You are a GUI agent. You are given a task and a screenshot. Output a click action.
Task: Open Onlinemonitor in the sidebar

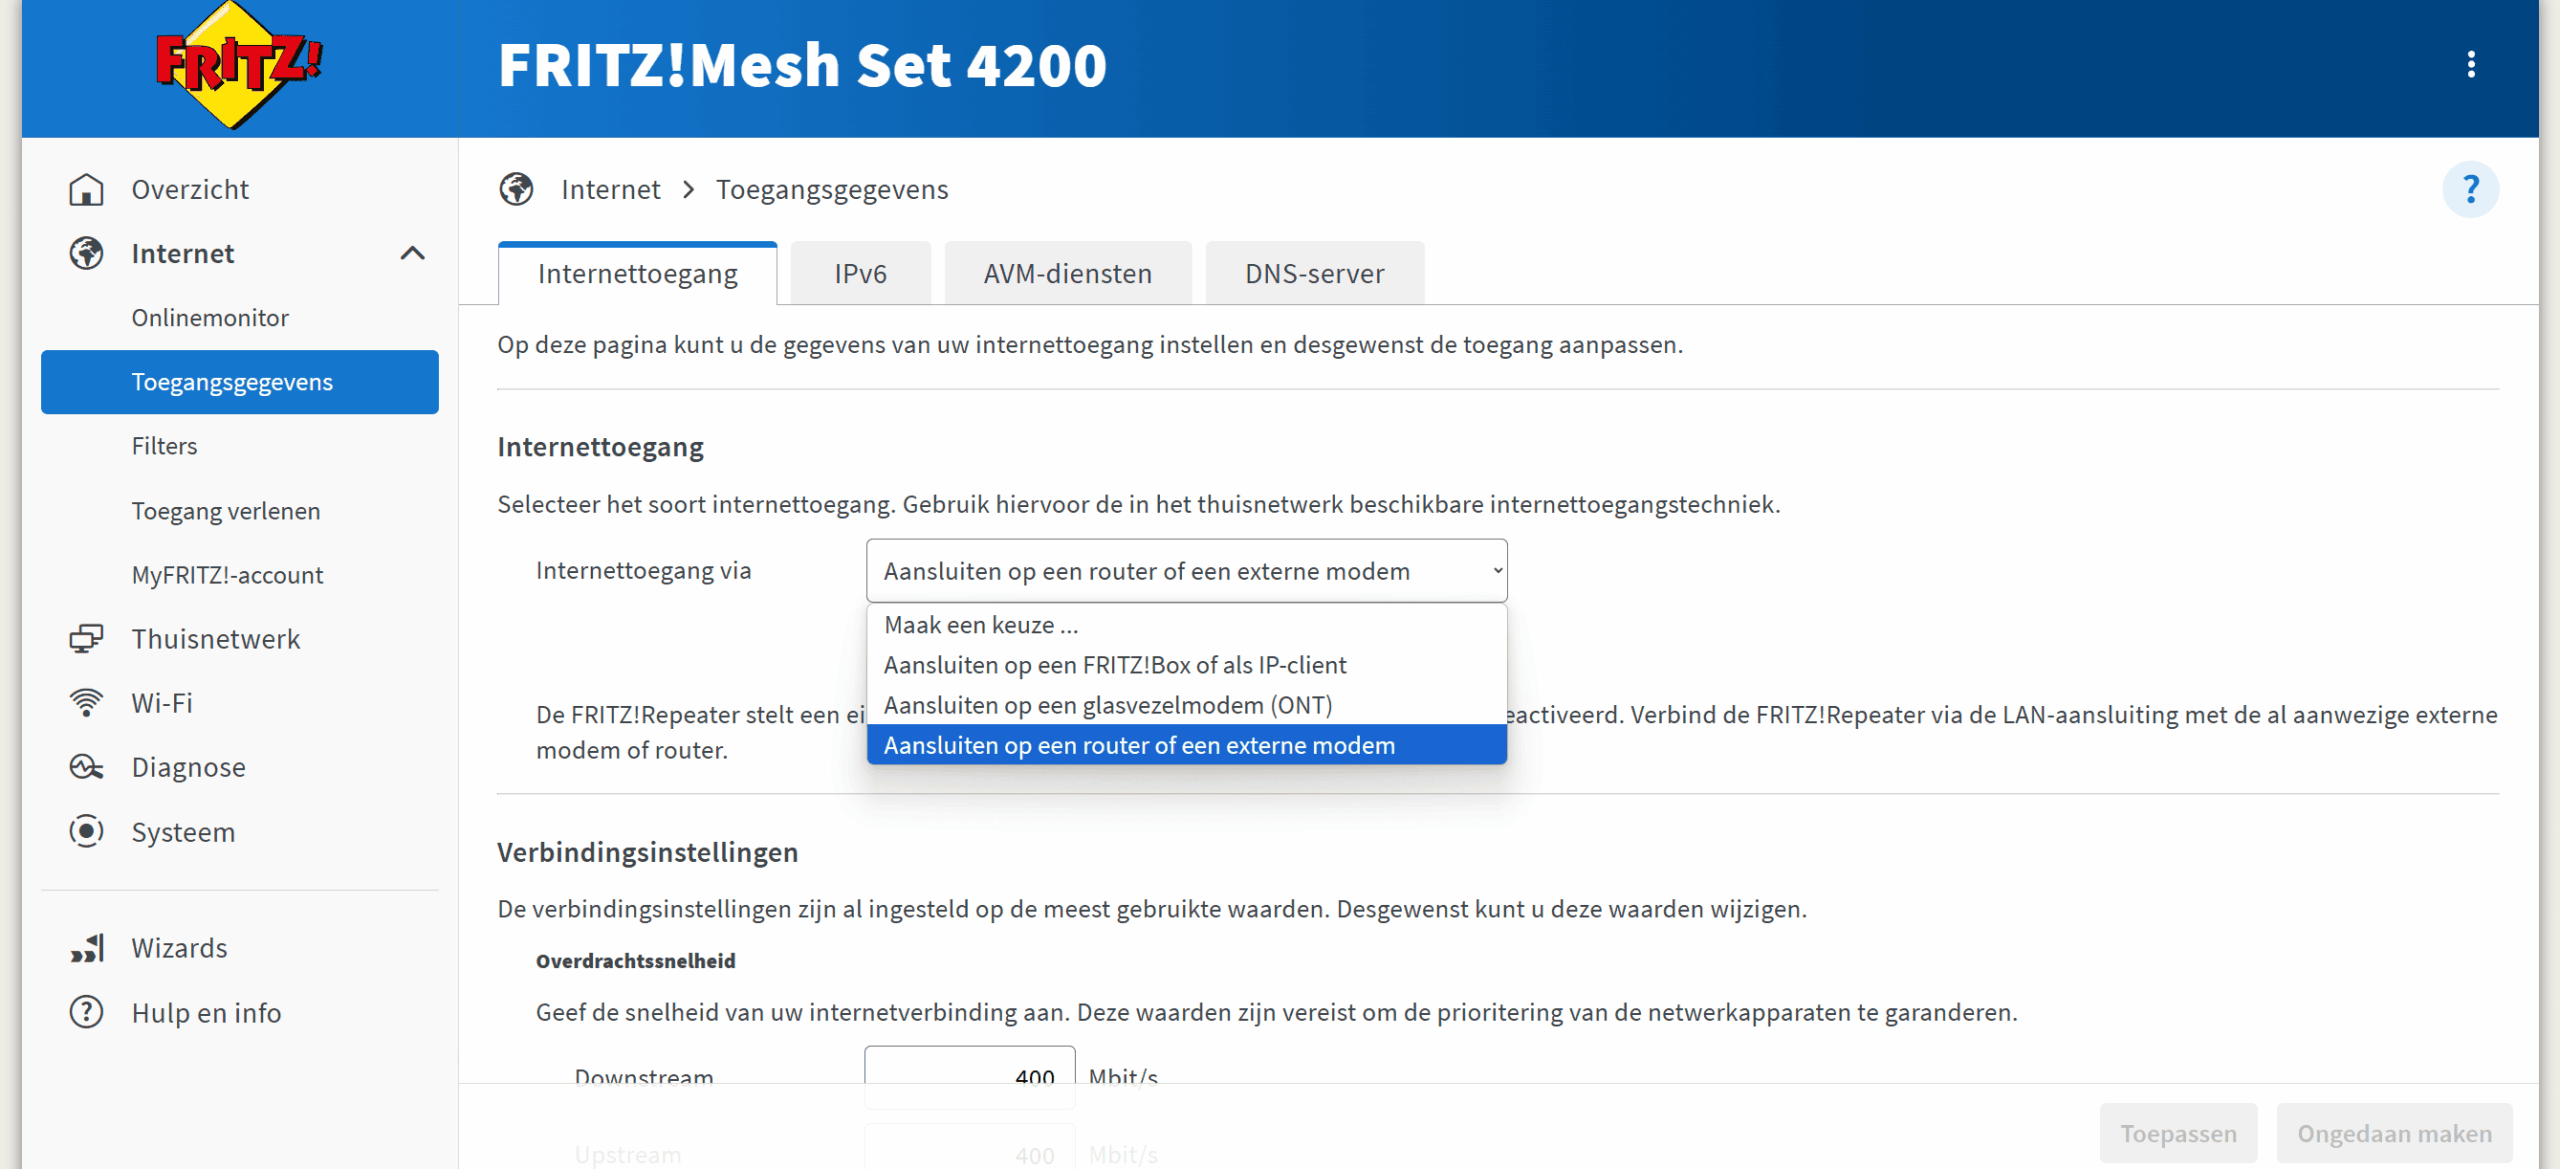[x=210, y=318]
